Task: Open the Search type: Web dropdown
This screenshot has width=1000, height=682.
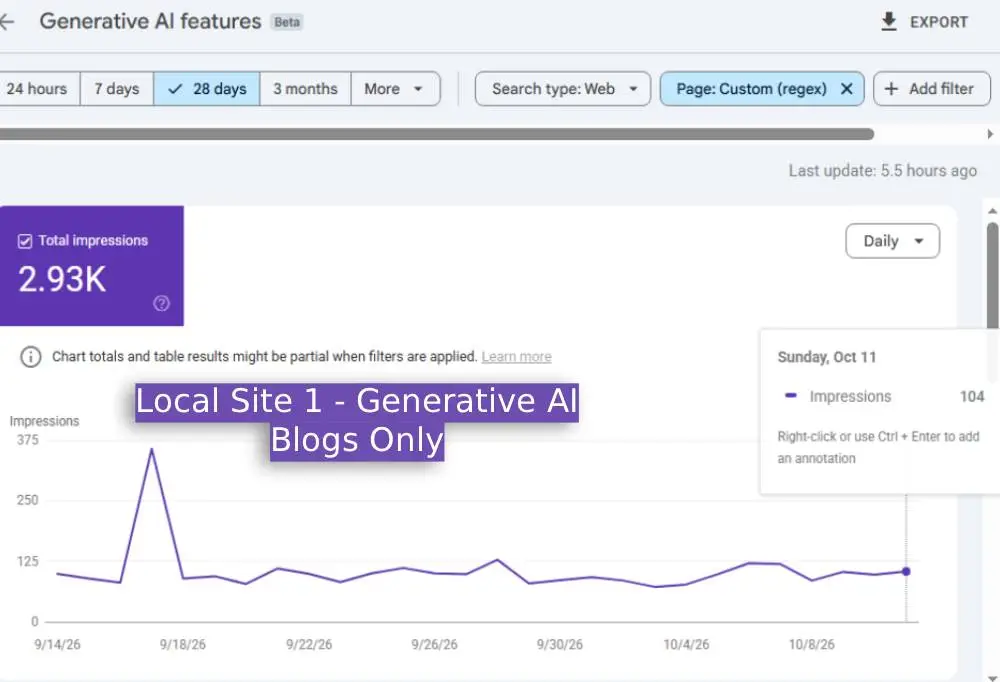Action: pyautogui.click(x=562, y=89)
